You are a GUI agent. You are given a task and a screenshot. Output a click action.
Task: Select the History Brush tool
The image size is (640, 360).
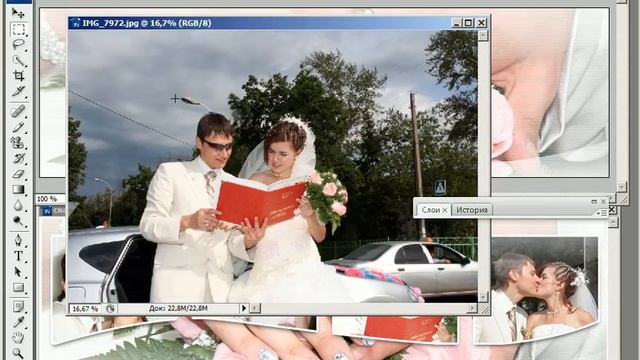(18, 158)
